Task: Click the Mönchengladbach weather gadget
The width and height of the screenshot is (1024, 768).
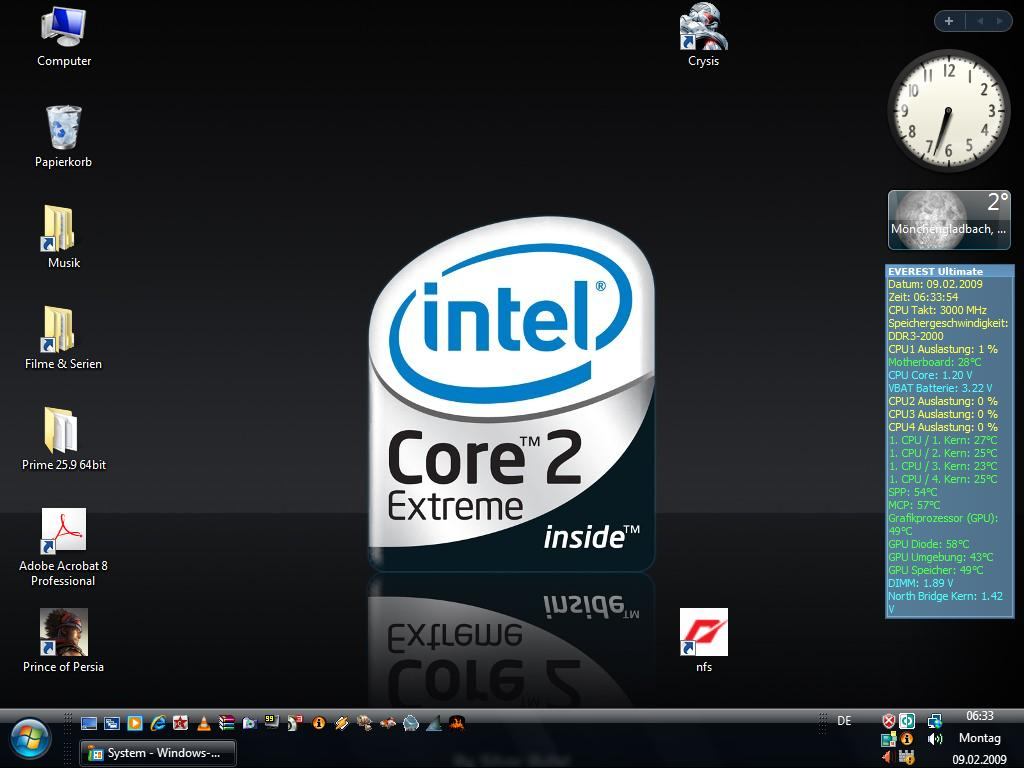Action: pyautogui.click(x=949, y=220)
